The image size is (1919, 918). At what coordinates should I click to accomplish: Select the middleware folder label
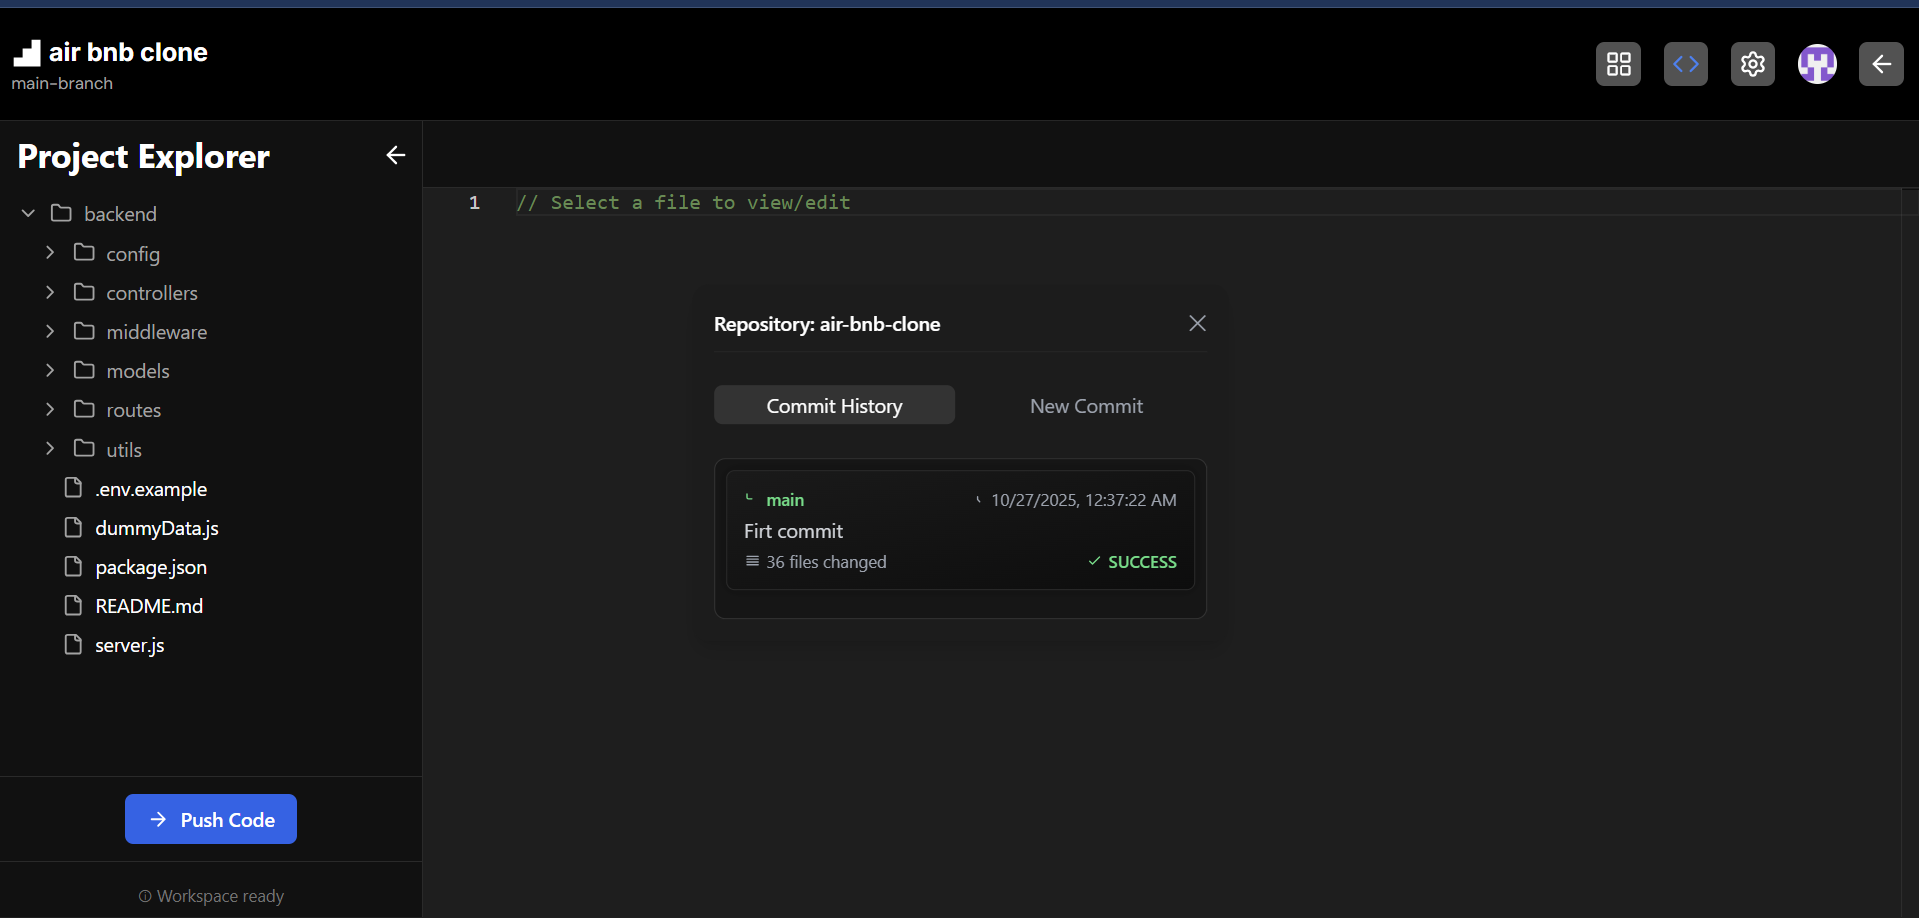coord(157,332)
